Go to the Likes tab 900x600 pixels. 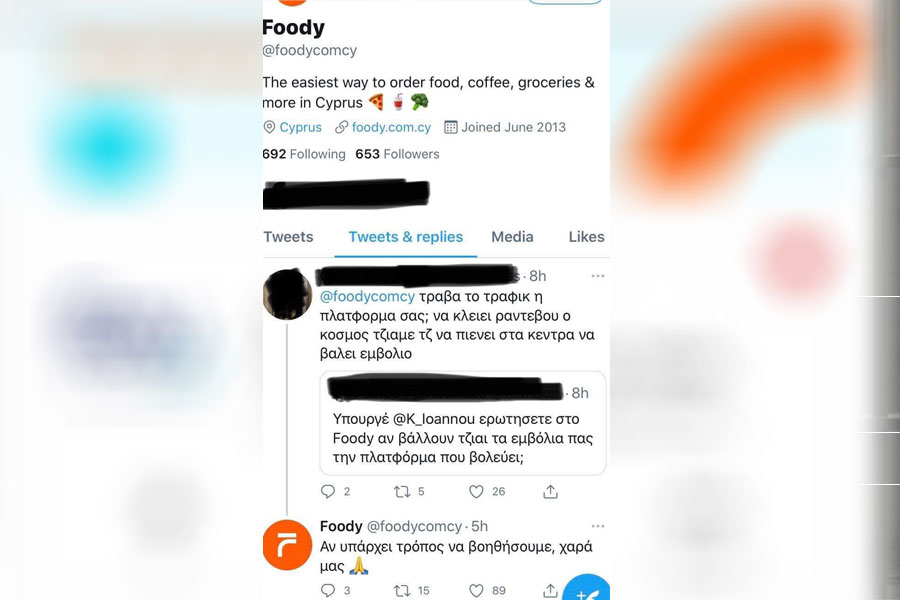(x=586, y=237)
